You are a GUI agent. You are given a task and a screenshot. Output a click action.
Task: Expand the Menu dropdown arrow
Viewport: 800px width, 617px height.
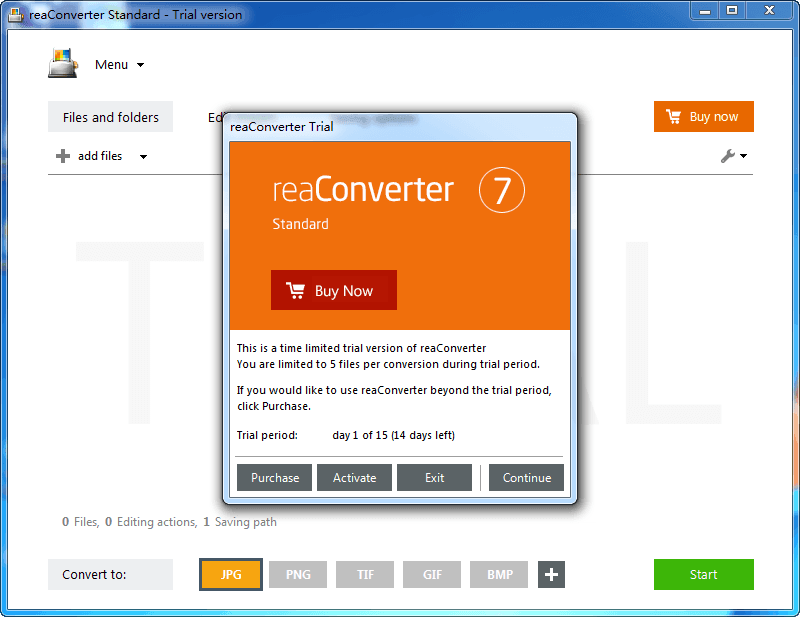(140, 64)
